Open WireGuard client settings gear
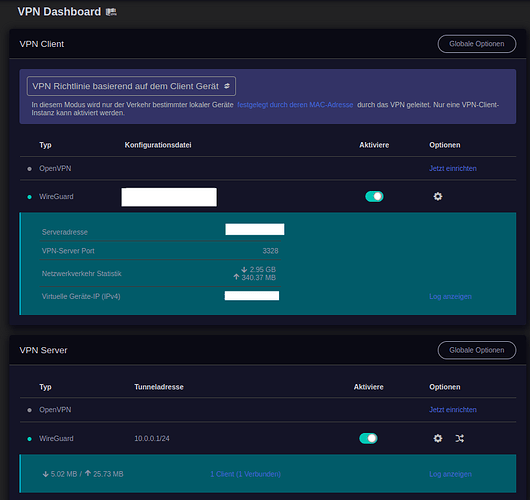 point(438,196)
